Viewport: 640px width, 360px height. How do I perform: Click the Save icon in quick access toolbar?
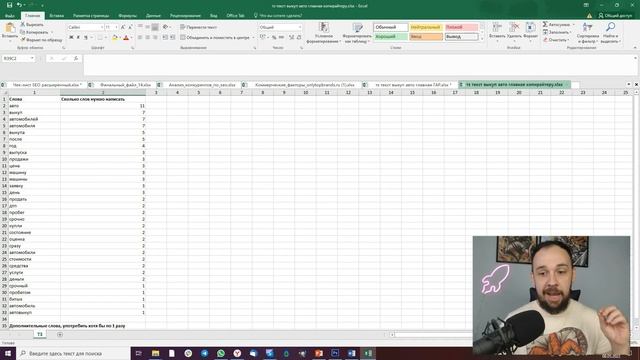click(x=9, y=5)
